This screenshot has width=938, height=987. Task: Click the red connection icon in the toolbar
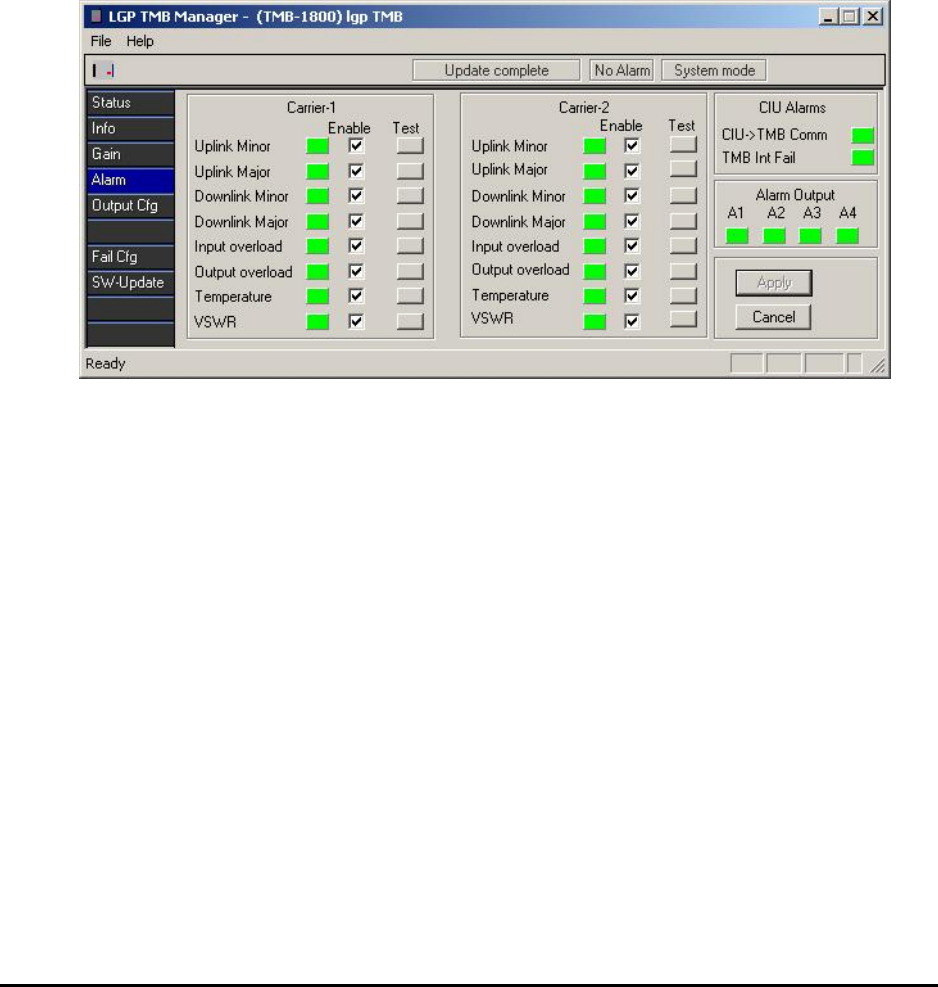pyautogui.click(x=110, y=71)
